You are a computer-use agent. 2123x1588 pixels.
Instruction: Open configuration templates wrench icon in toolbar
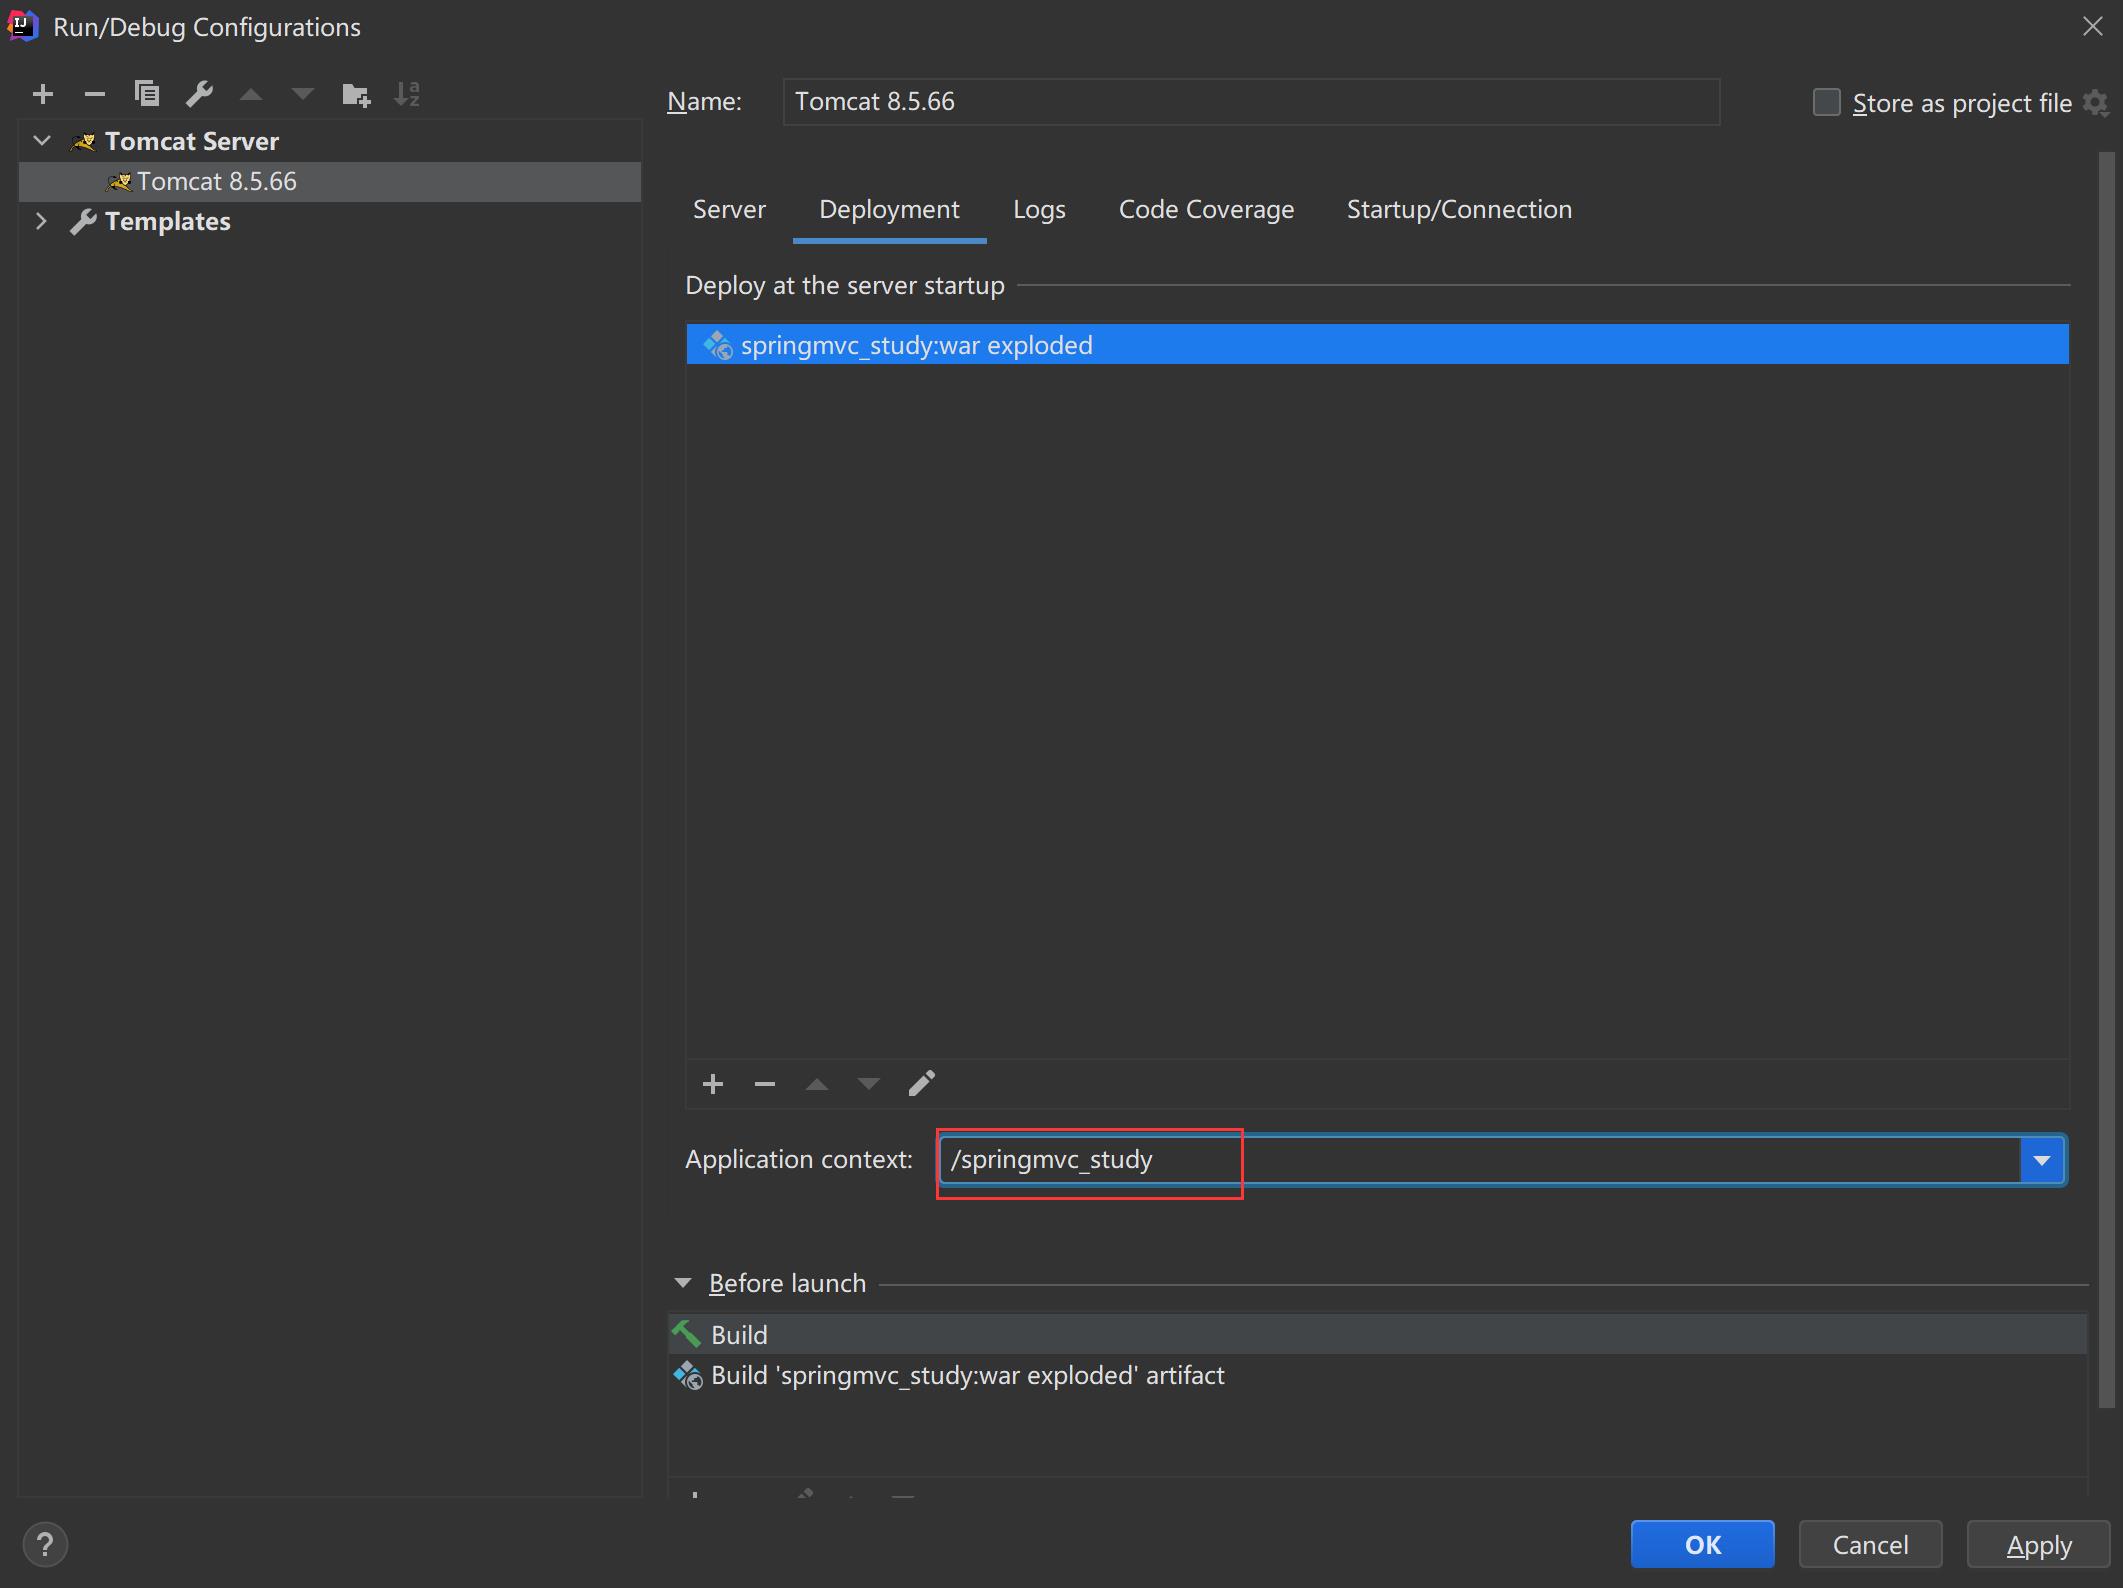click(x=199, y=94)
